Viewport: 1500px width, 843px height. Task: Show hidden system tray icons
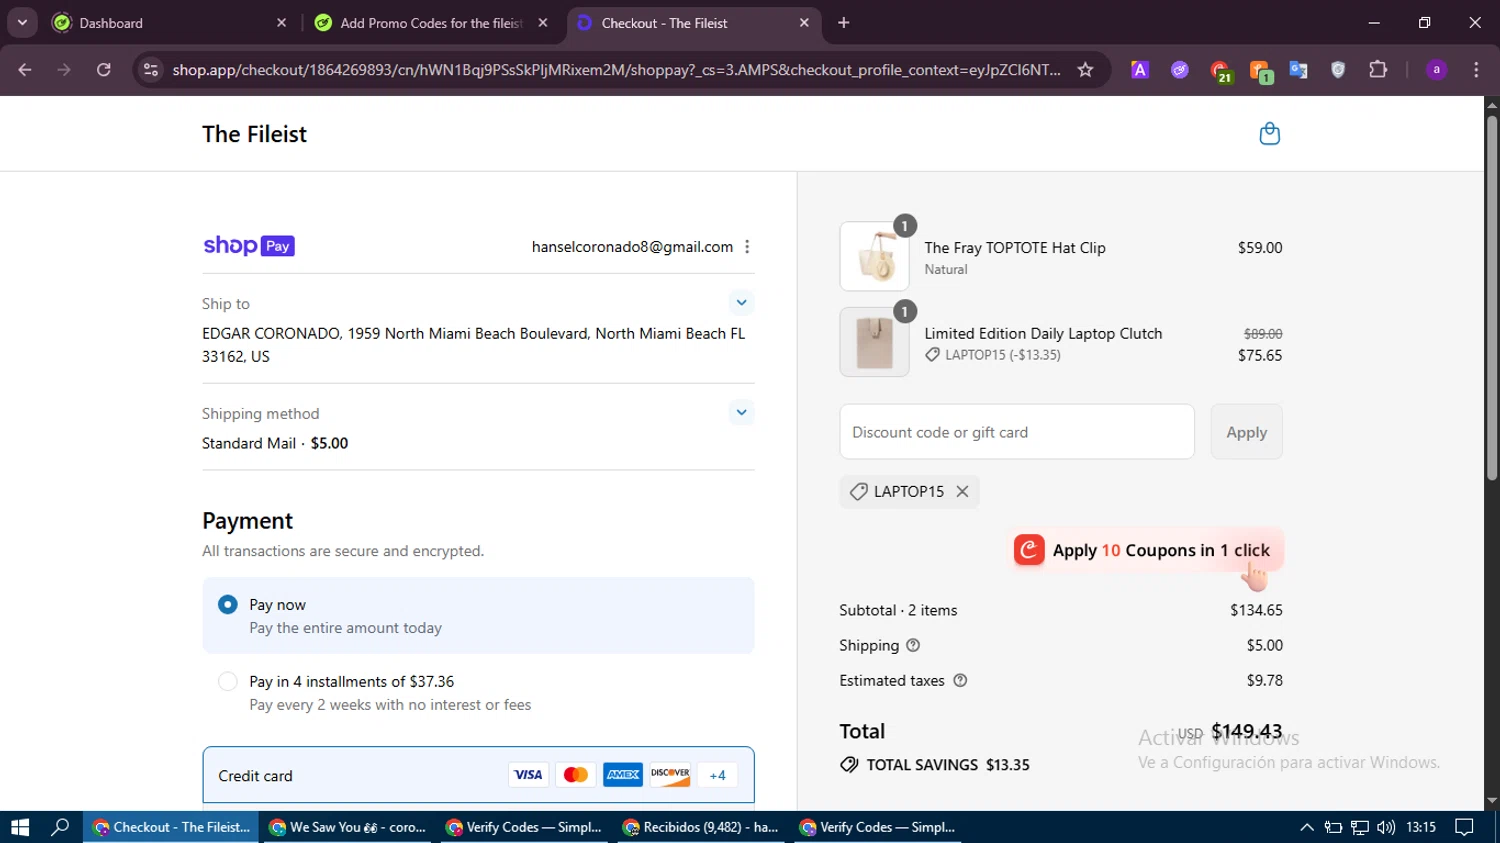point(1306,827)
